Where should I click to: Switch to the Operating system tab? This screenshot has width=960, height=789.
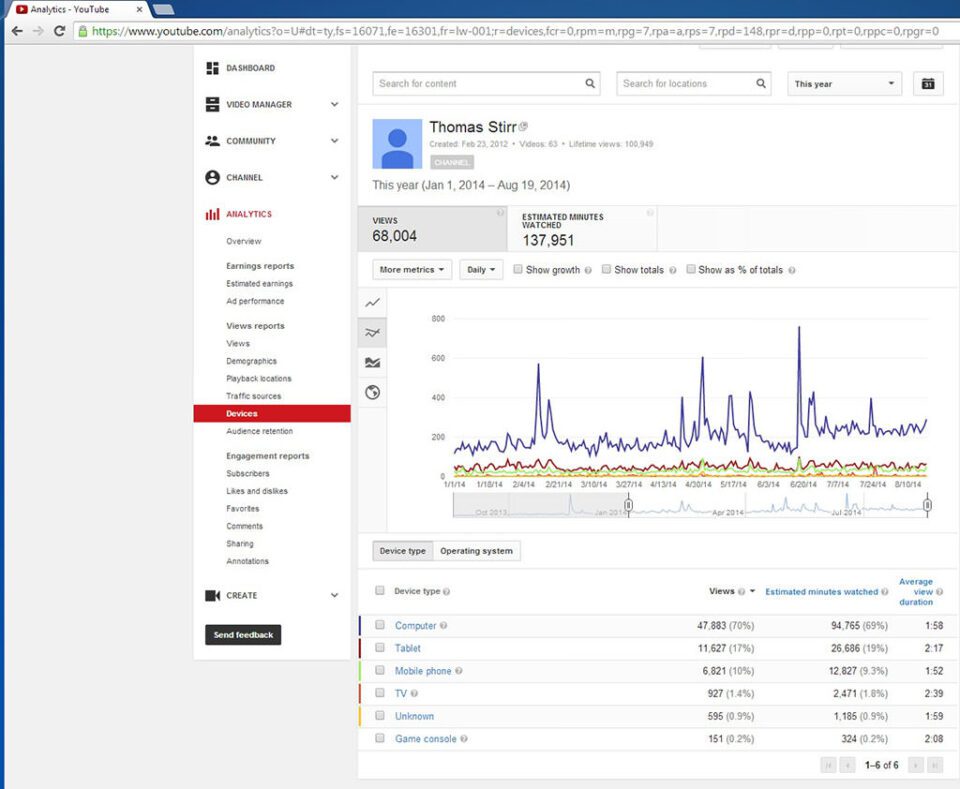pyautogui.click(x=476, y=551)
